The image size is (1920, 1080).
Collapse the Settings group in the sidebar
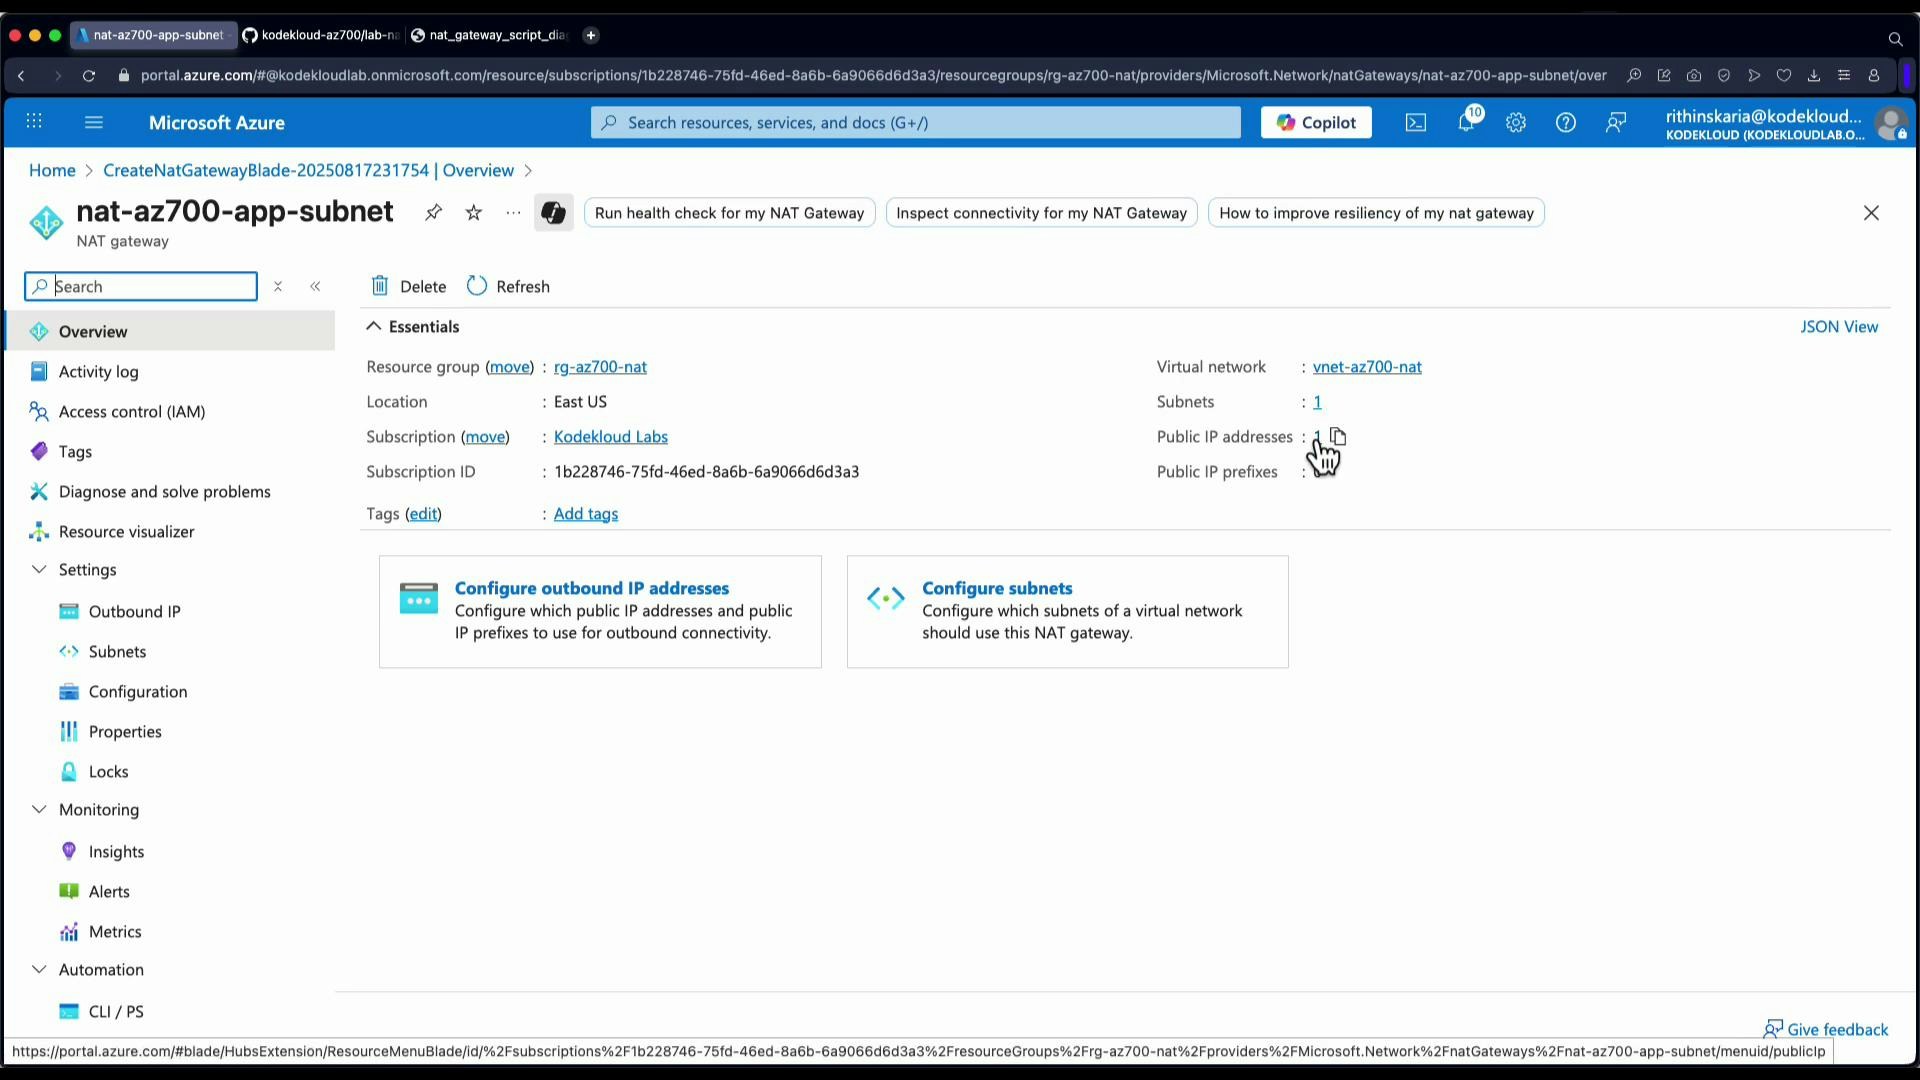click(x=39, y=570)
